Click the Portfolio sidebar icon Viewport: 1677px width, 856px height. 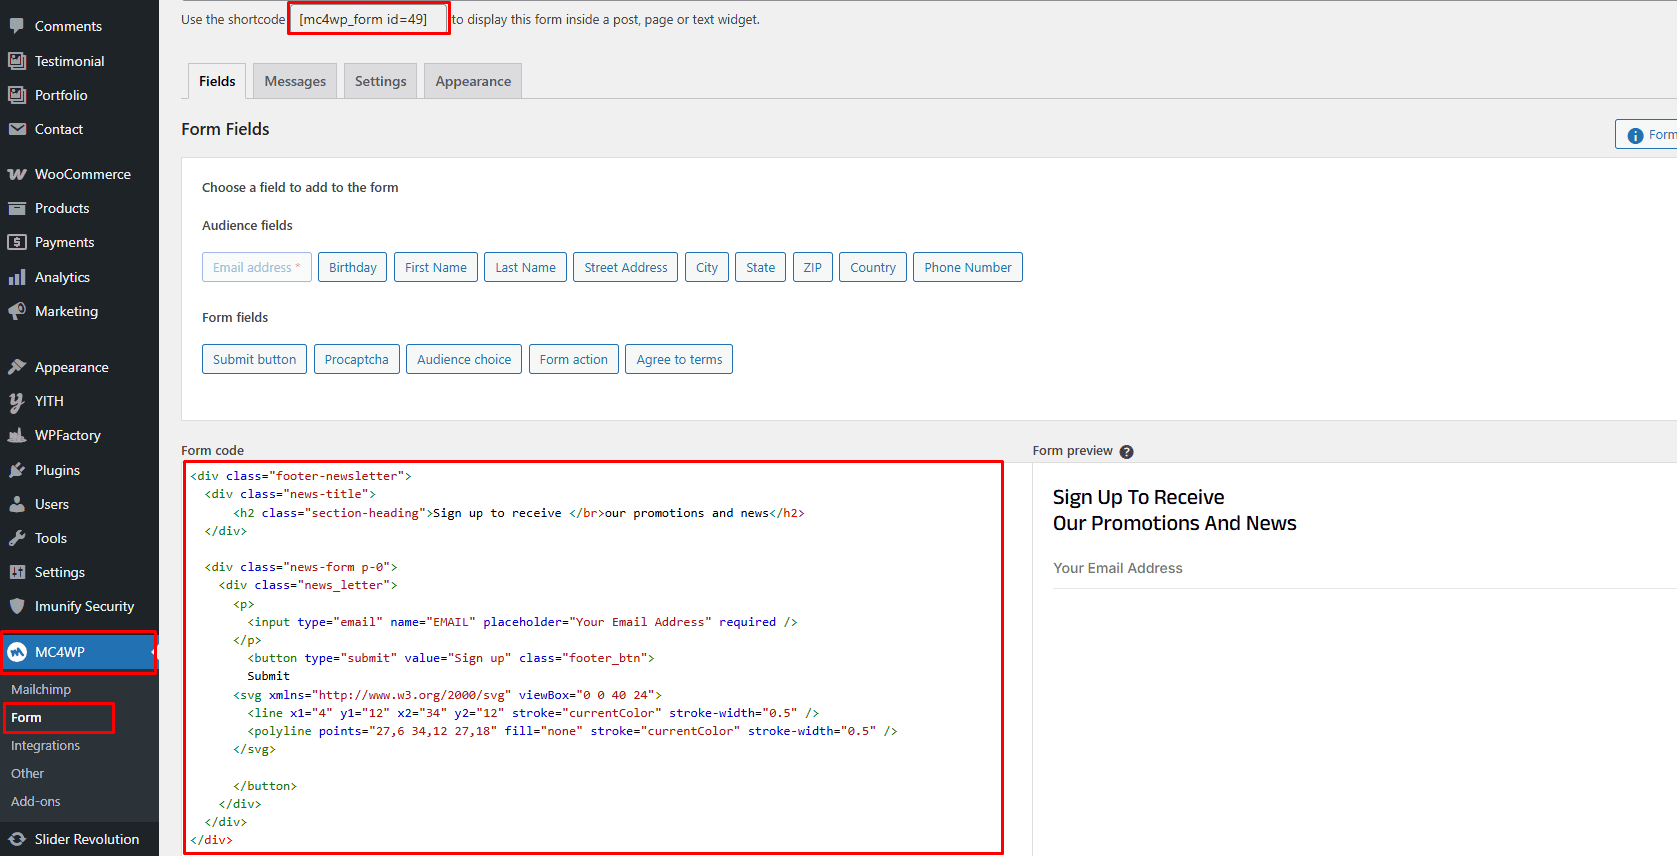(17, 95)
